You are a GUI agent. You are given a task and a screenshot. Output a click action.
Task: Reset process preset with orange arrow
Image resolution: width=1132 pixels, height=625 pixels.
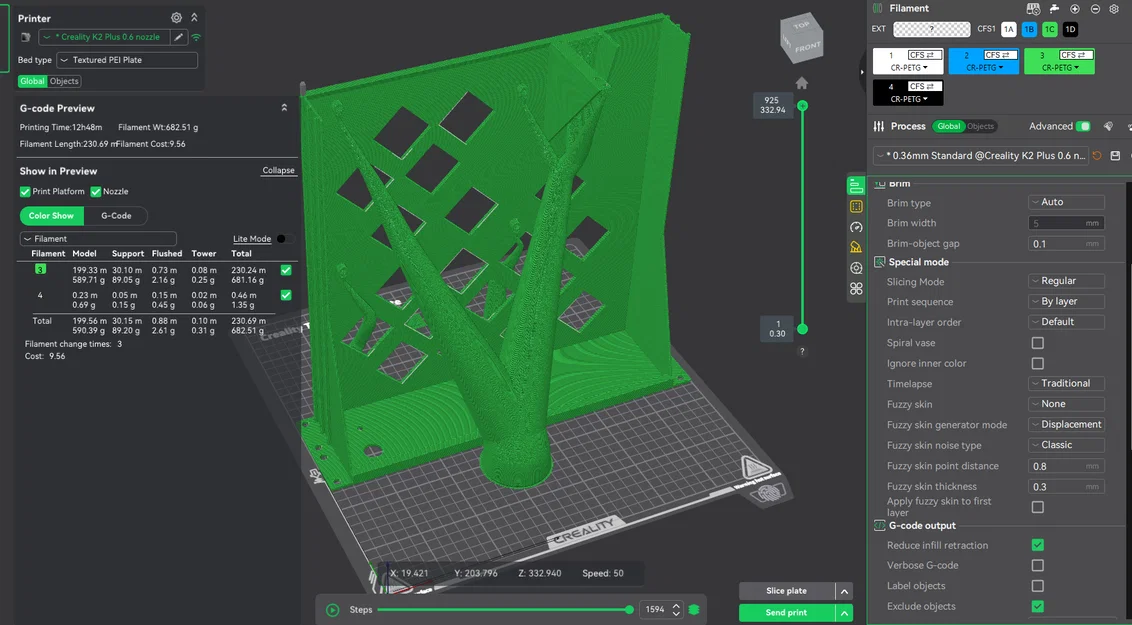1097,156
